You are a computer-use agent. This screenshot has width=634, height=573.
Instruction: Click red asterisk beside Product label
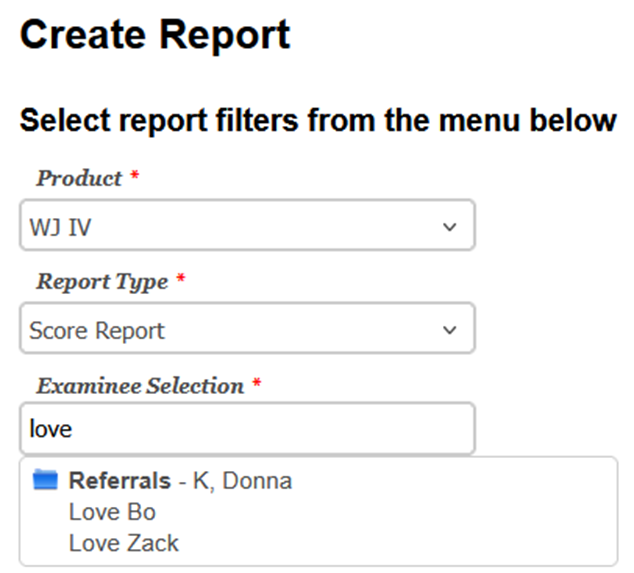pos(135,176)
